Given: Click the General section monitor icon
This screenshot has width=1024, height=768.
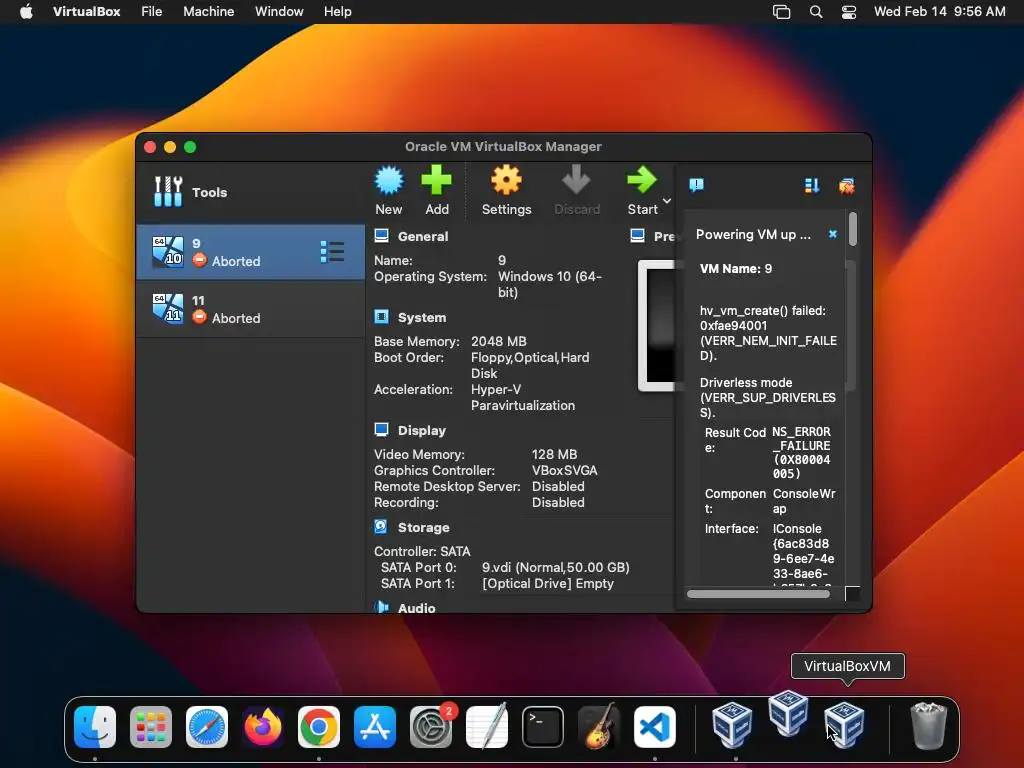Looking at the screenshot, I should tap(381, 236).
